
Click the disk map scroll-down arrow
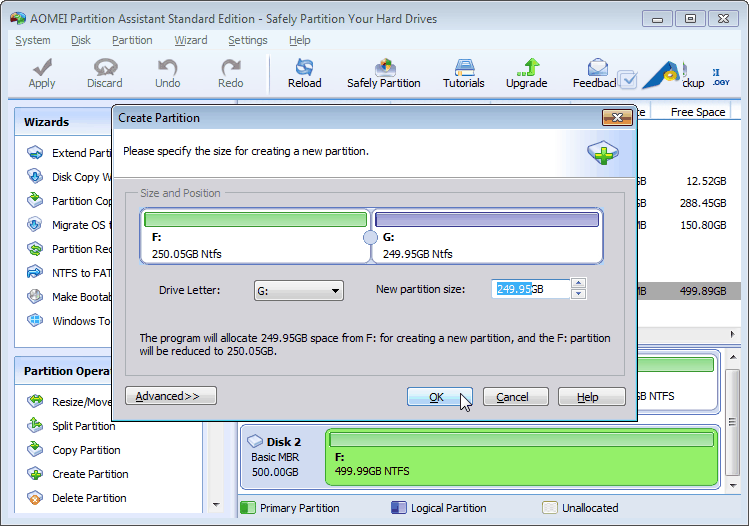click(733, 485)
